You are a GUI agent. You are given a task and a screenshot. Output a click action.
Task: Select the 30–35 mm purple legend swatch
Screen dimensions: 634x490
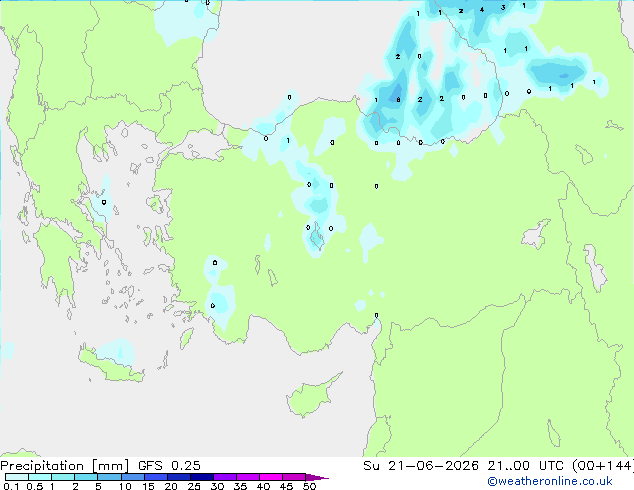224,477
